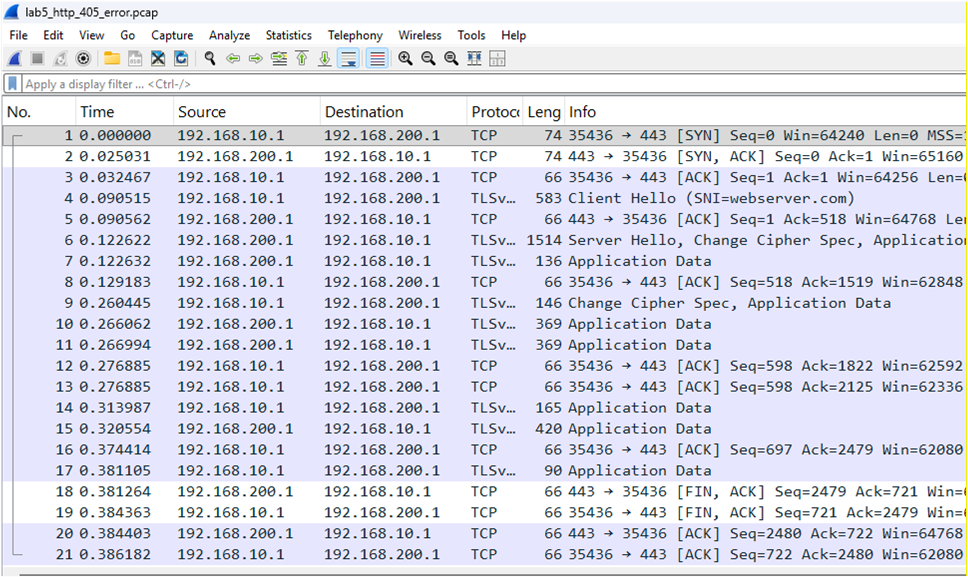Open the Statistics menu

click(289, 35)
